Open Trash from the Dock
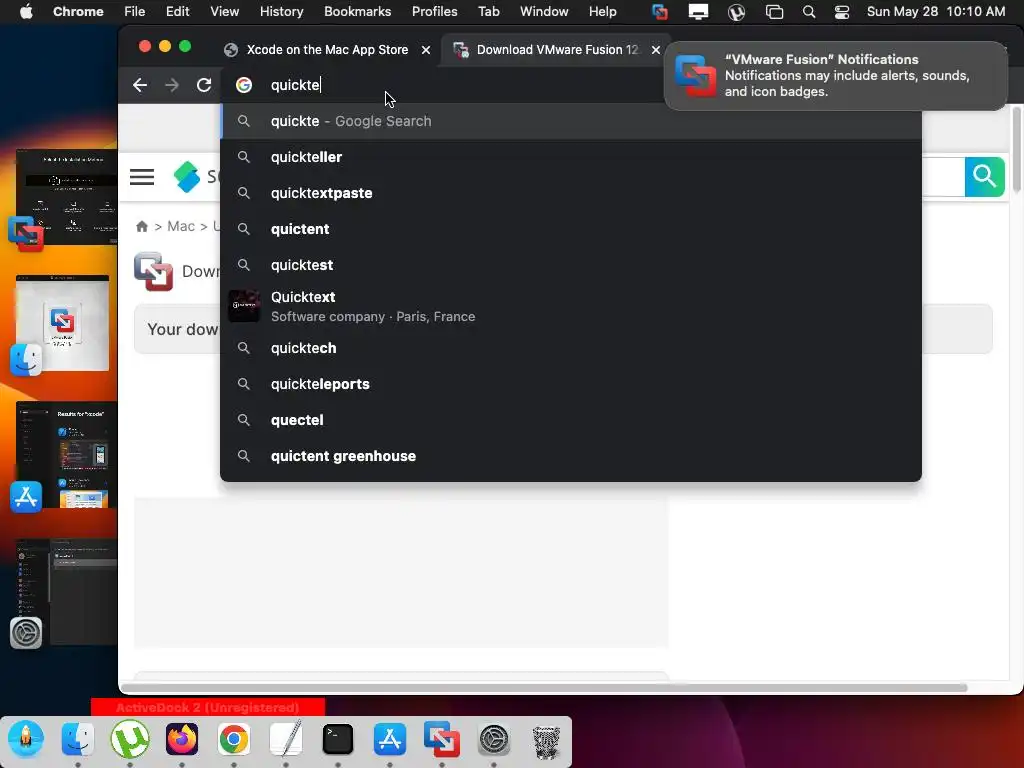Image resolution: width=1024 pixels, height=768 pixels. coord(546,741)
